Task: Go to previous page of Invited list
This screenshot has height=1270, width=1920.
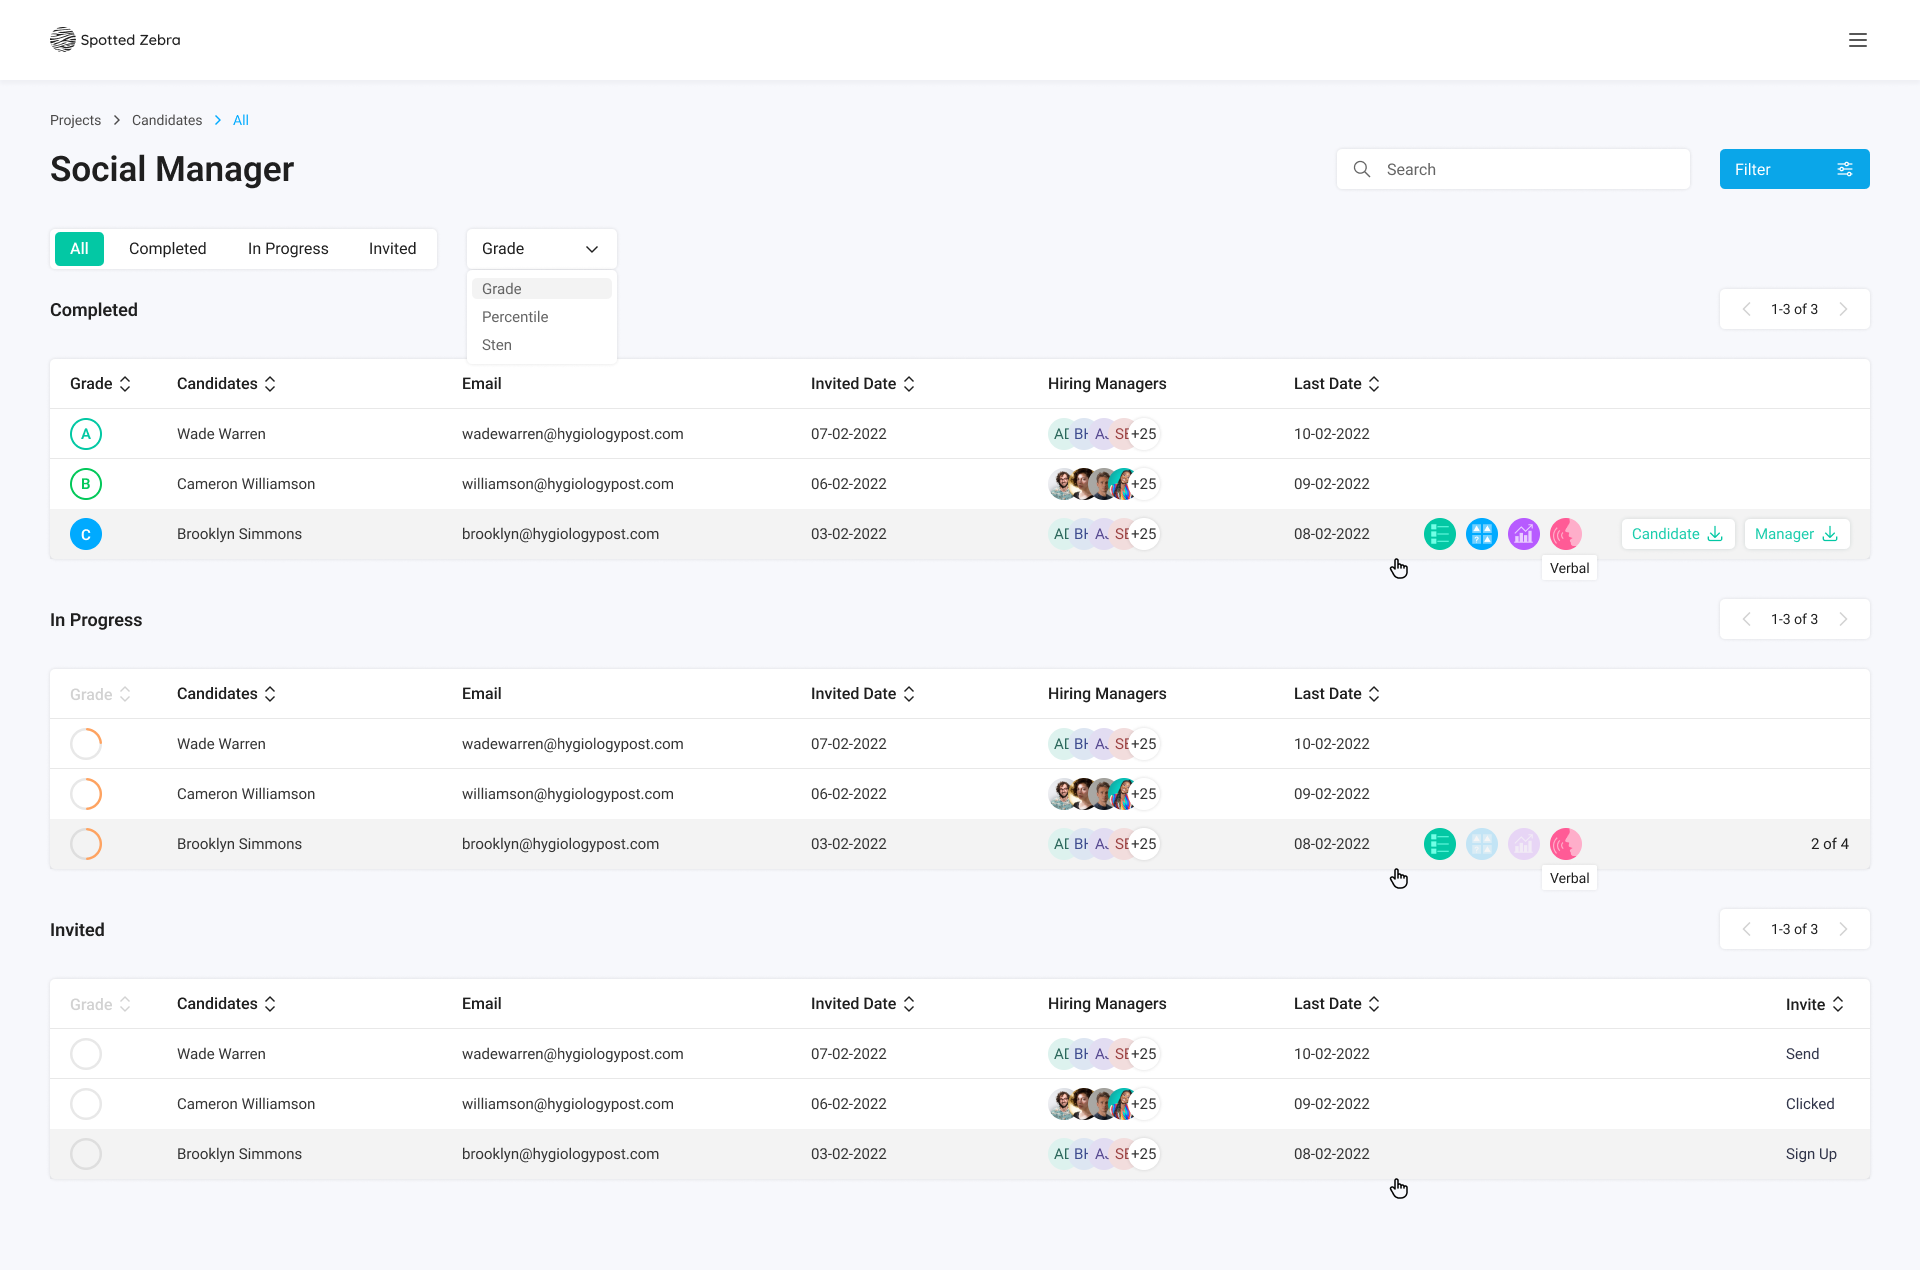Action: click(1746, 929)
